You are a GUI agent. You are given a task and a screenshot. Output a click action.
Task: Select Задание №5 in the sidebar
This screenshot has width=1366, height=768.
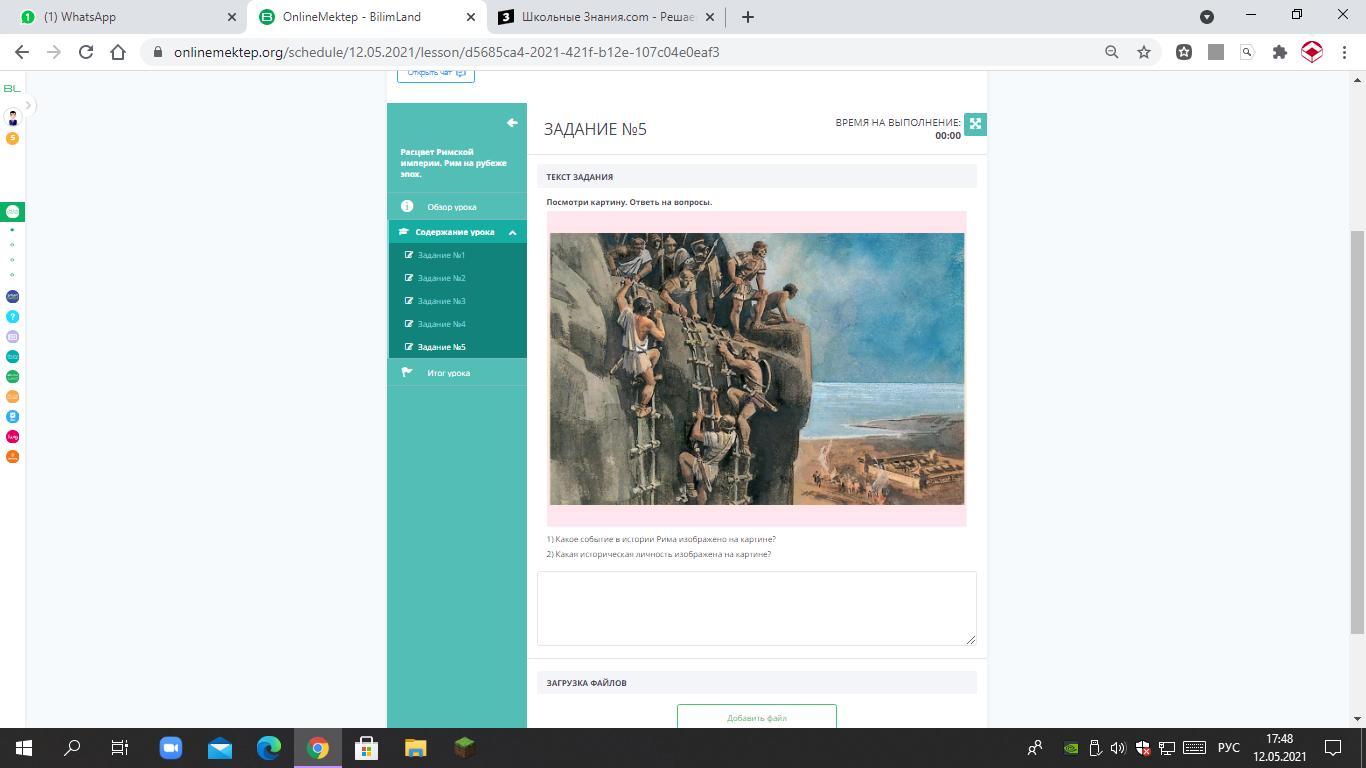coord(441,347)
